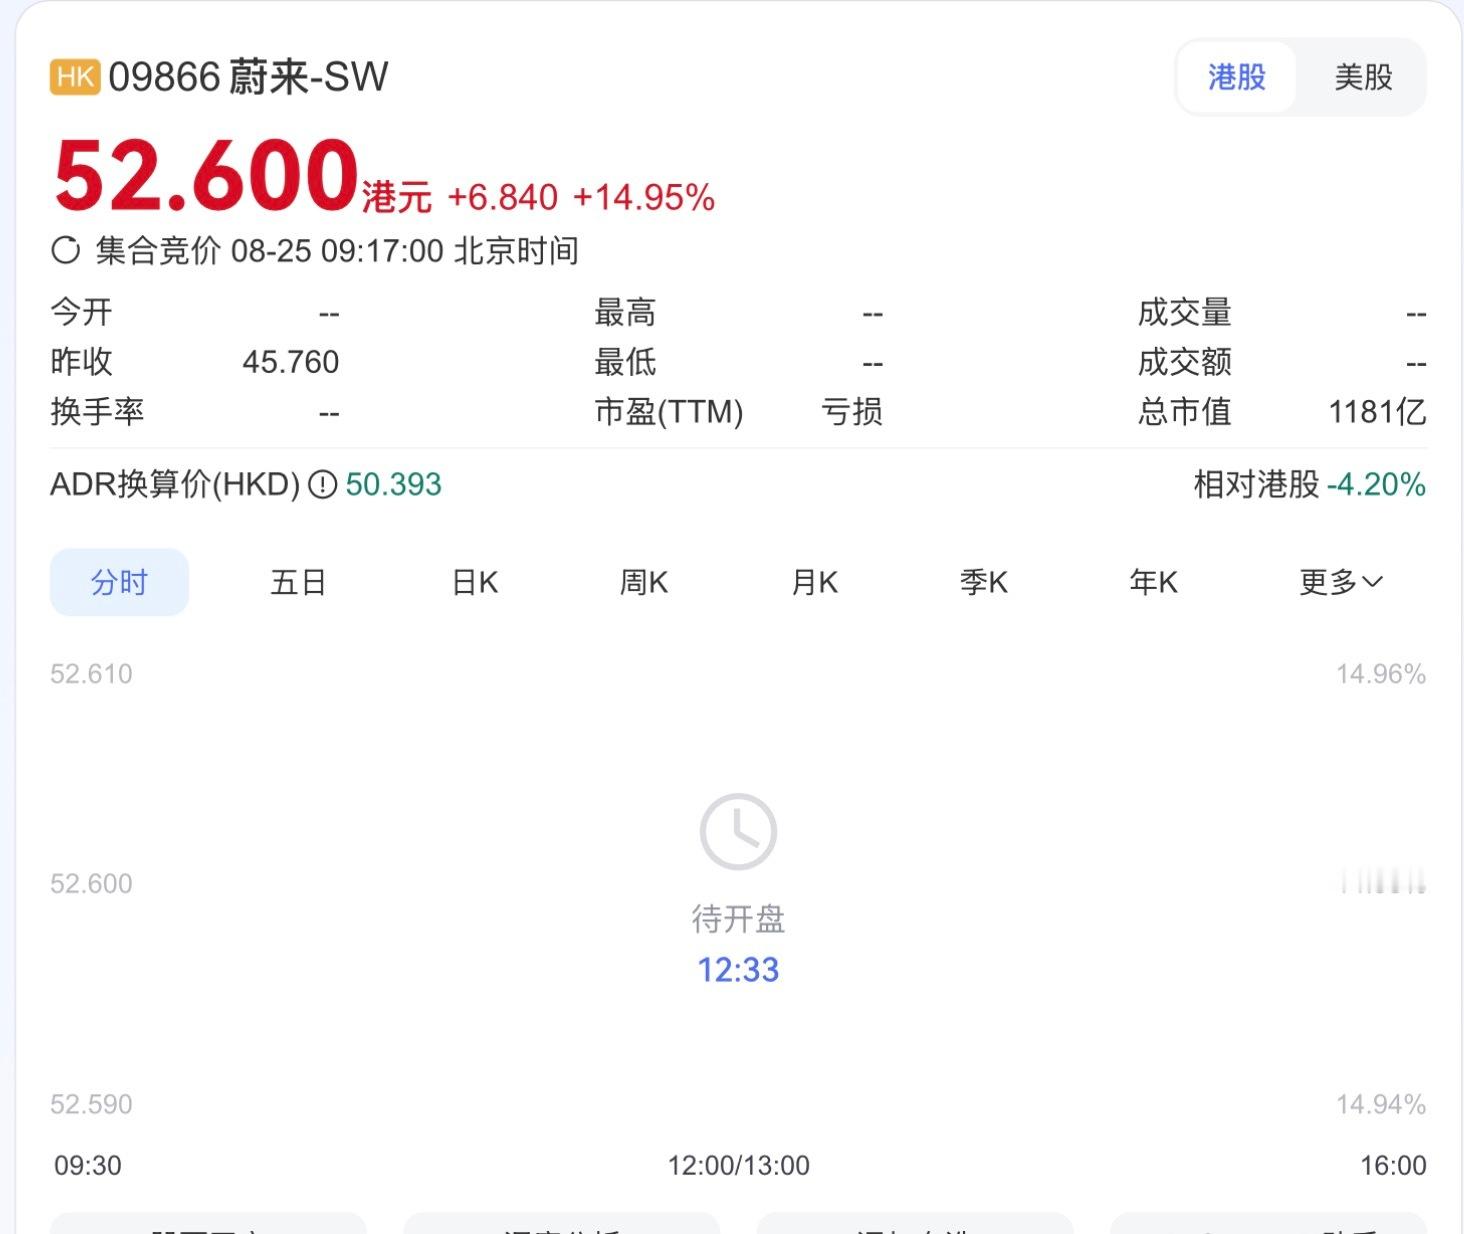Select the 分时 chart tab
The width and height of the screenshot is (1464, 1234).
pos(119,582)
